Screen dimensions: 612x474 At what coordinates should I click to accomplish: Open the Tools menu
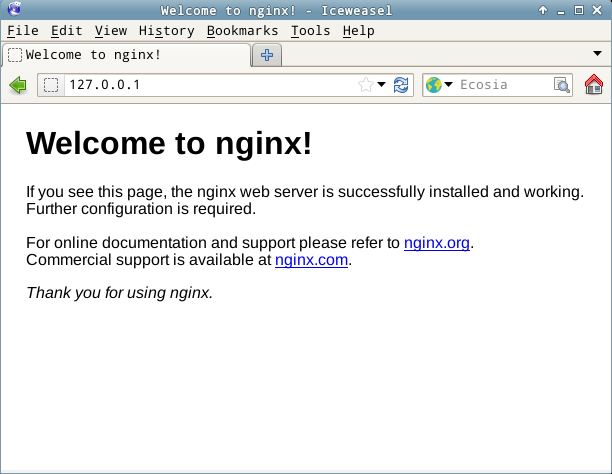310,31
